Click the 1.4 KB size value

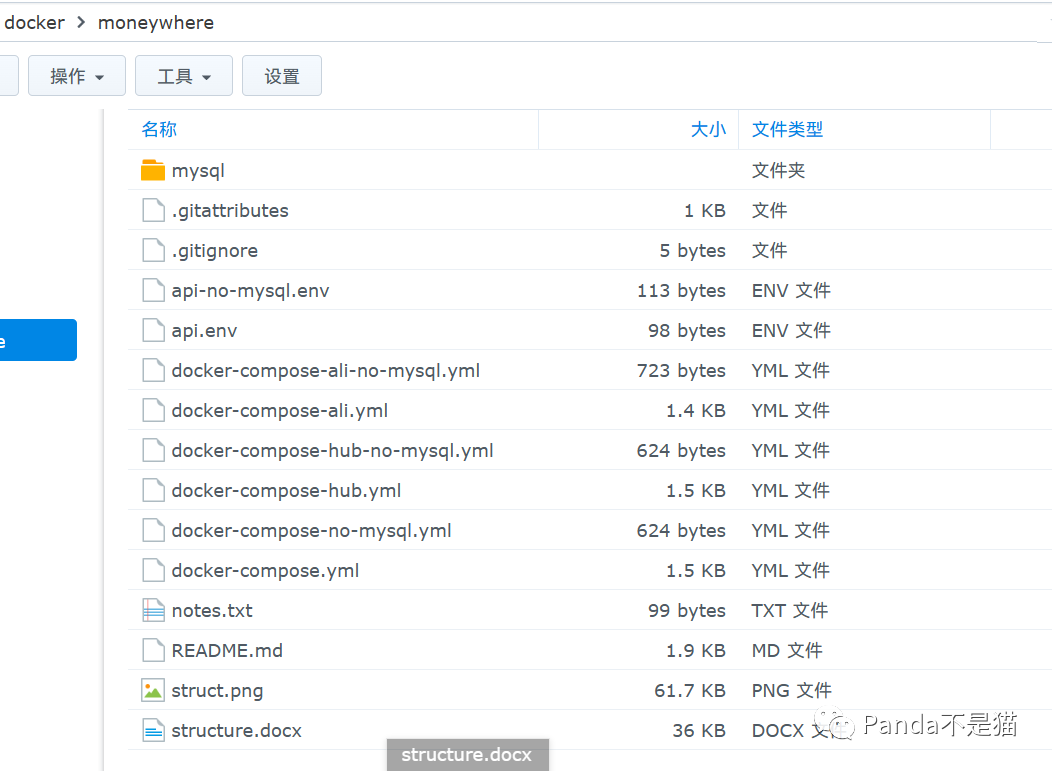[696, 411]
